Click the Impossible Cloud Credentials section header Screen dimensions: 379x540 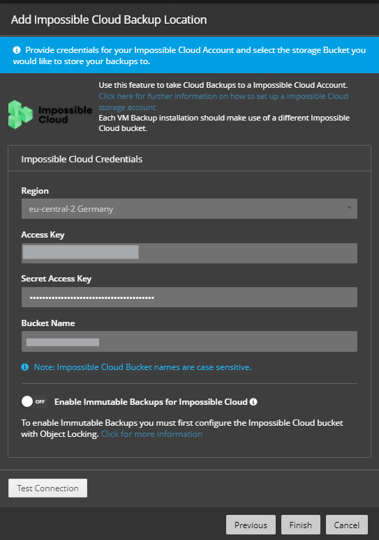pyautogui.click(x=82, y=159)
